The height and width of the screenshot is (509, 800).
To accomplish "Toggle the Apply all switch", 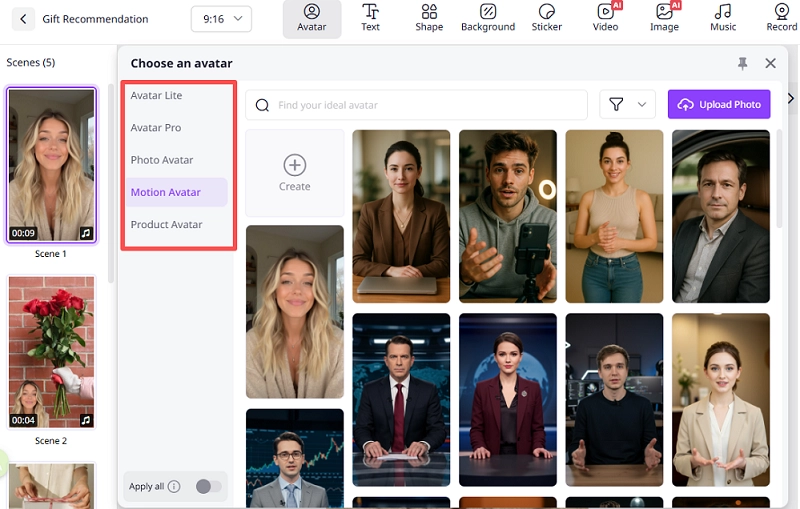I will tap(209, 487).
